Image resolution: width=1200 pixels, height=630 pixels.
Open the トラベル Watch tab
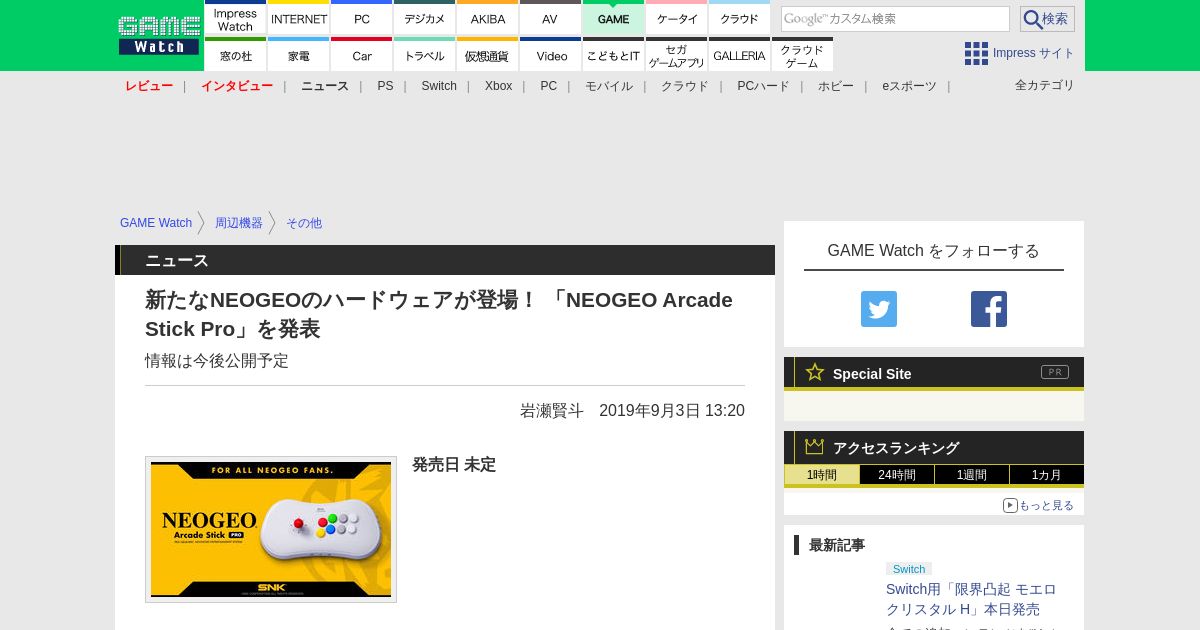tap(425, 55)
